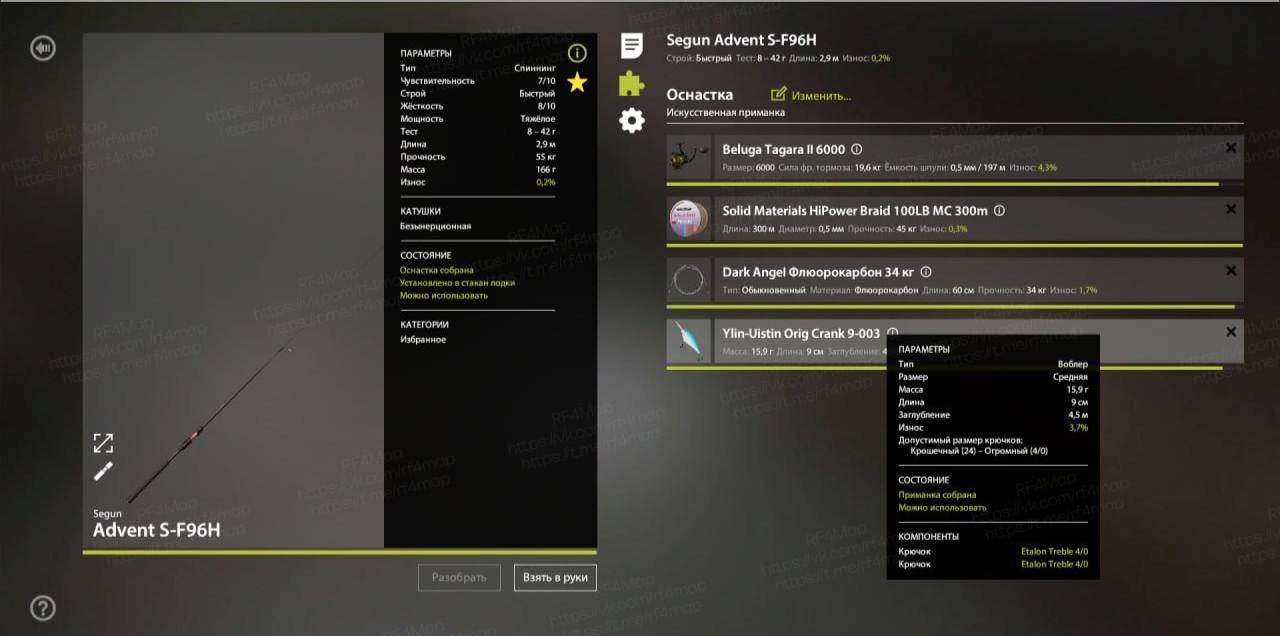Screen dimensions: 1280x636
Task: Click the edit pencil icon beside Изменить
Action: point(779,95)
